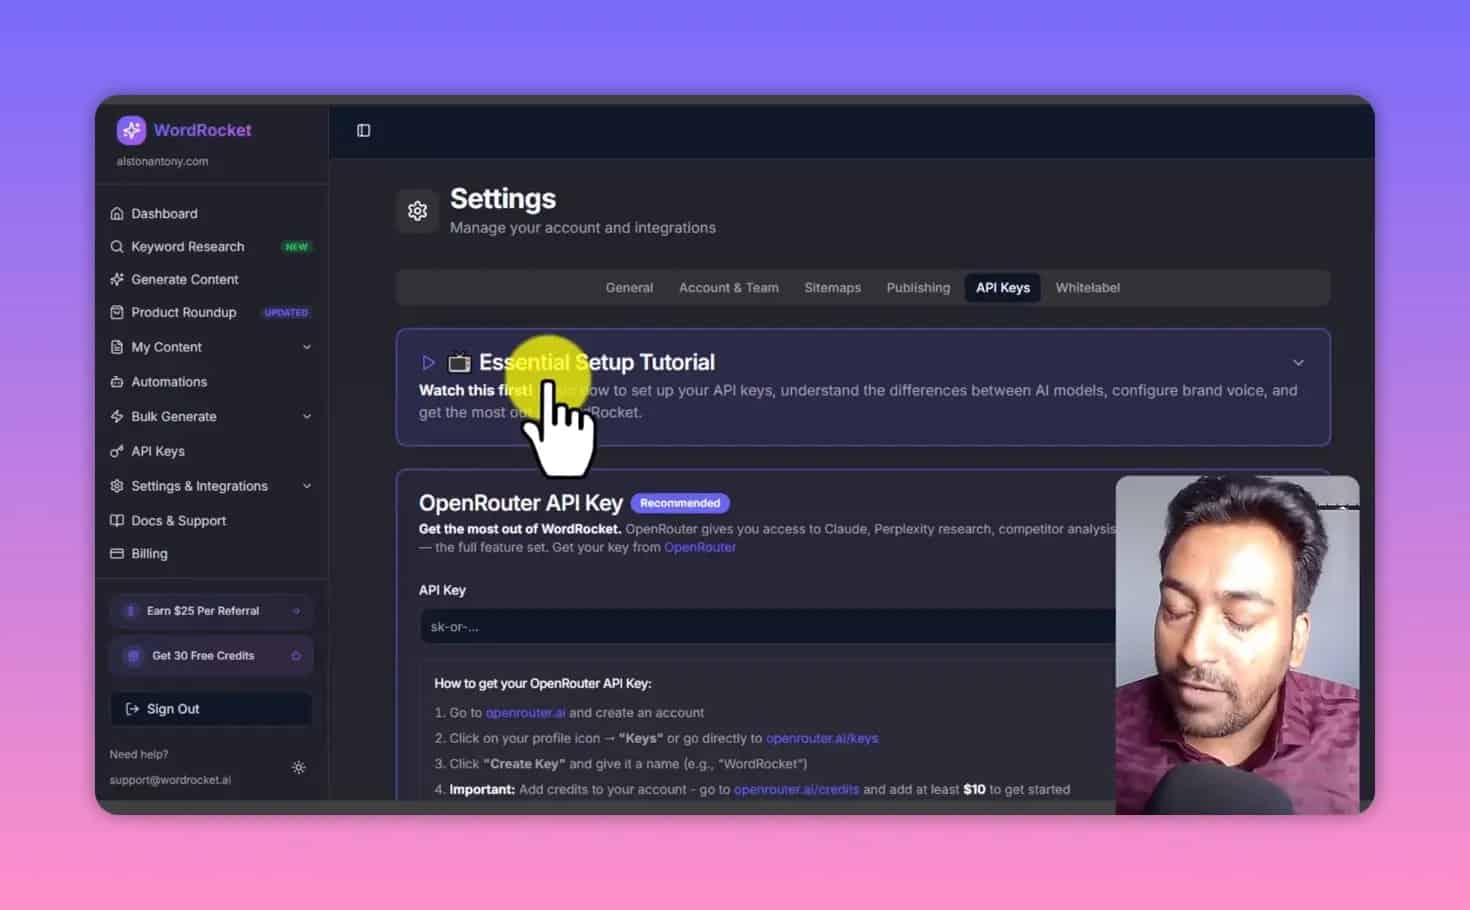The width and height of the screenshot is (1470, 910).
Task: Click the Sign Out button
Action: 210,708
